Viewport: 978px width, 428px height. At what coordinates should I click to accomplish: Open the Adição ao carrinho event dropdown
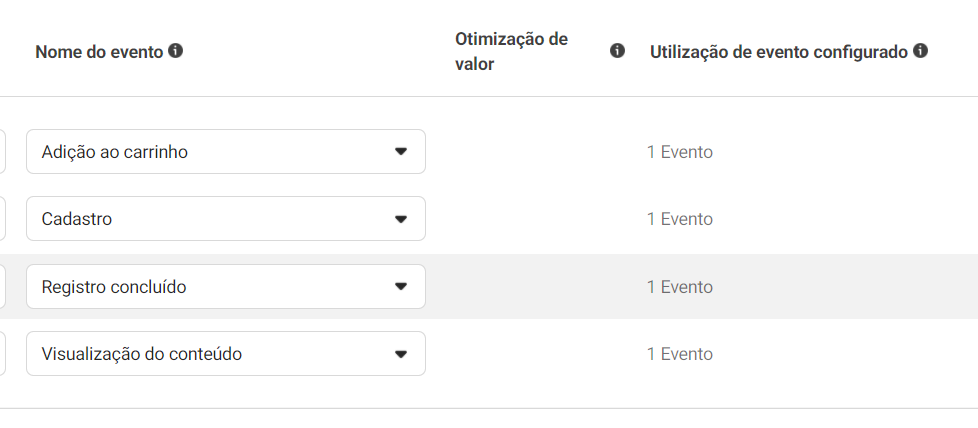[x=226, y=152]
